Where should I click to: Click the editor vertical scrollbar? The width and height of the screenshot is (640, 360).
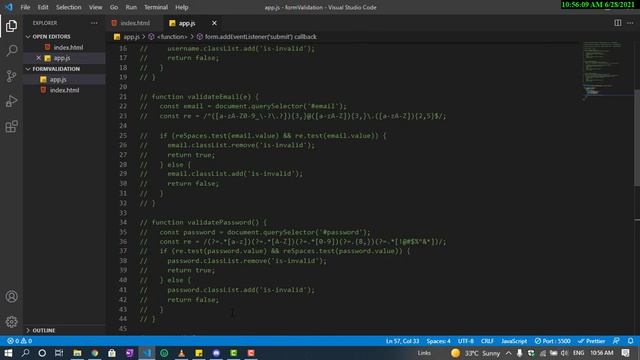click(637, 137)
